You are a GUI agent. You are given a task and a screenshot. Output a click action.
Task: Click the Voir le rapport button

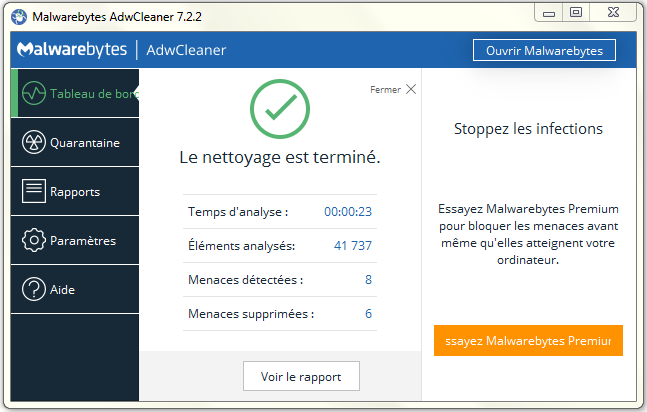[301, 376]
